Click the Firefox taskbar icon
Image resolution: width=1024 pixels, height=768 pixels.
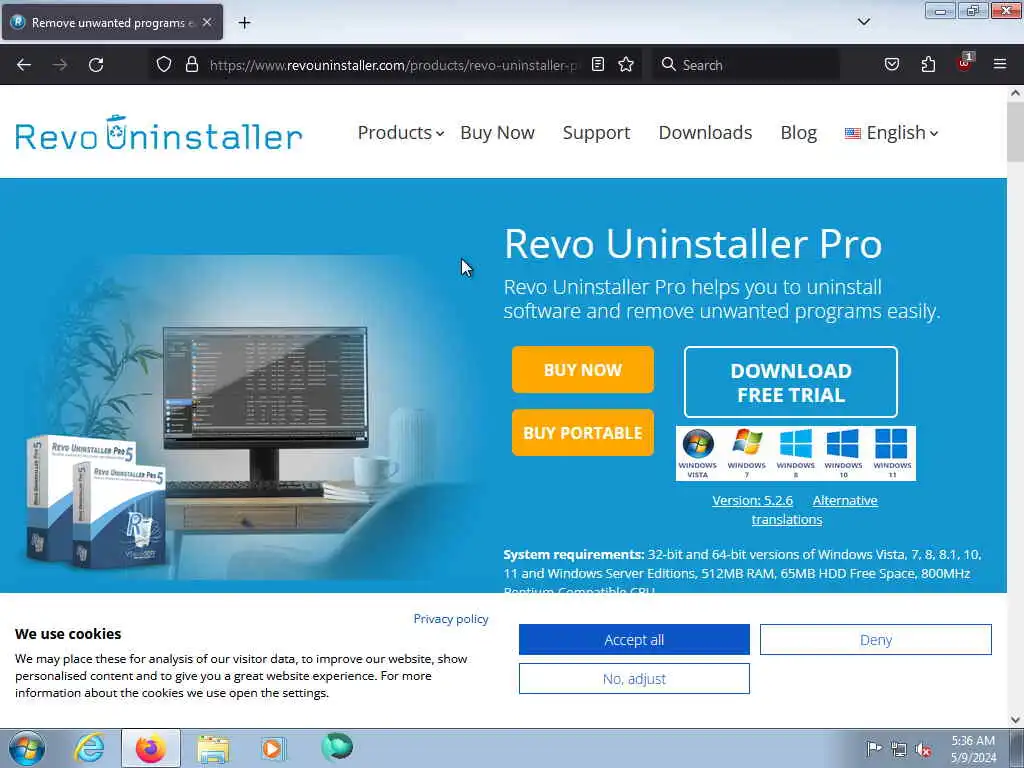tap(151, 748)
